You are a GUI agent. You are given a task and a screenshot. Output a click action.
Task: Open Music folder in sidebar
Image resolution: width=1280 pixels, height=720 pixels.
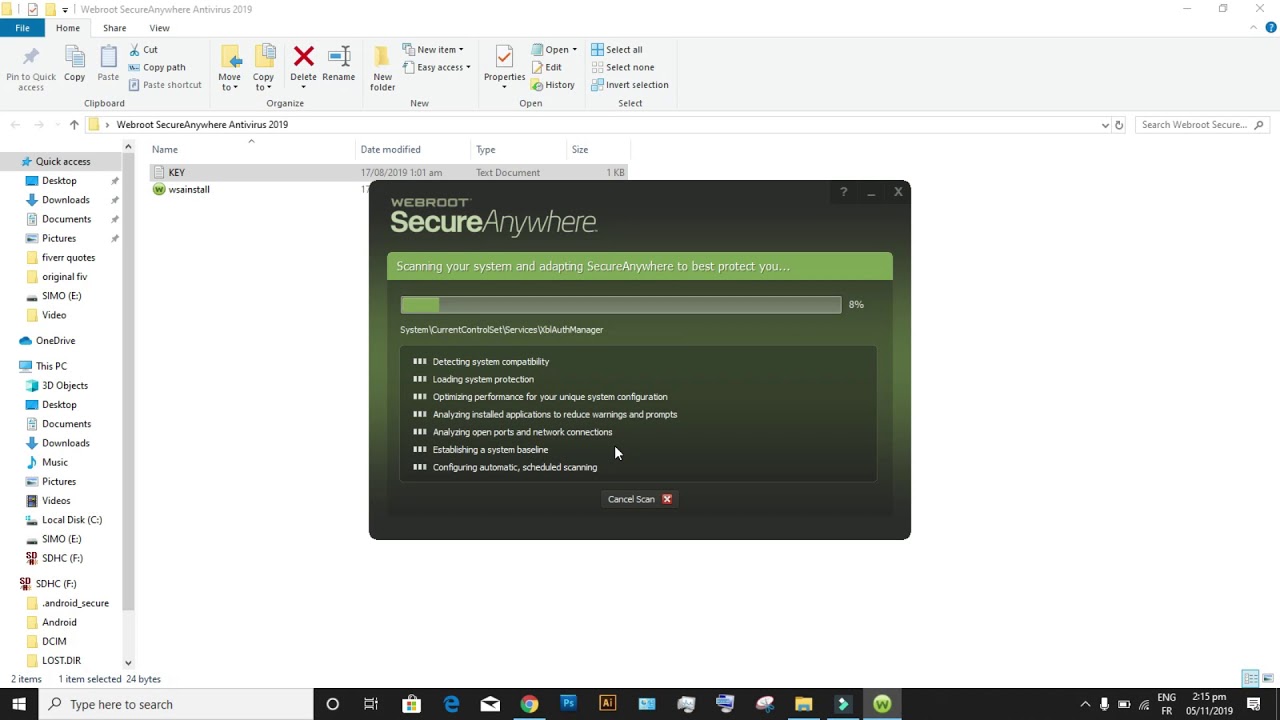[55, 462]
